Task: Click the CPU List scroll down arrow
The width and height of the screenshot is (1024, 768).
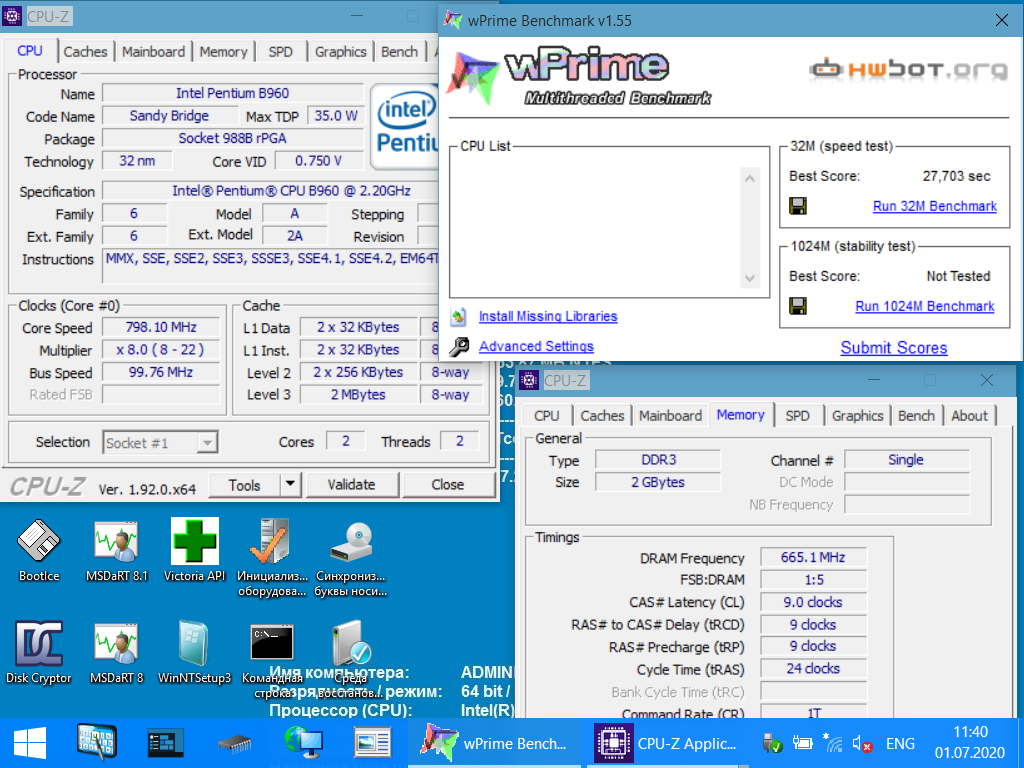Action: coord(750,278)
